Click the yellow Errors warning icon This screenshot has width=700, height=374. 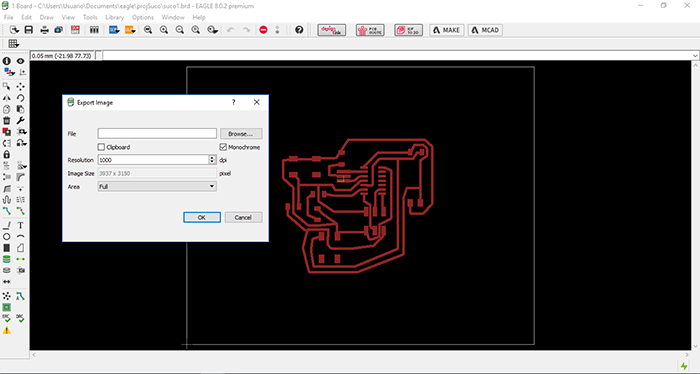tap(7, 330)
